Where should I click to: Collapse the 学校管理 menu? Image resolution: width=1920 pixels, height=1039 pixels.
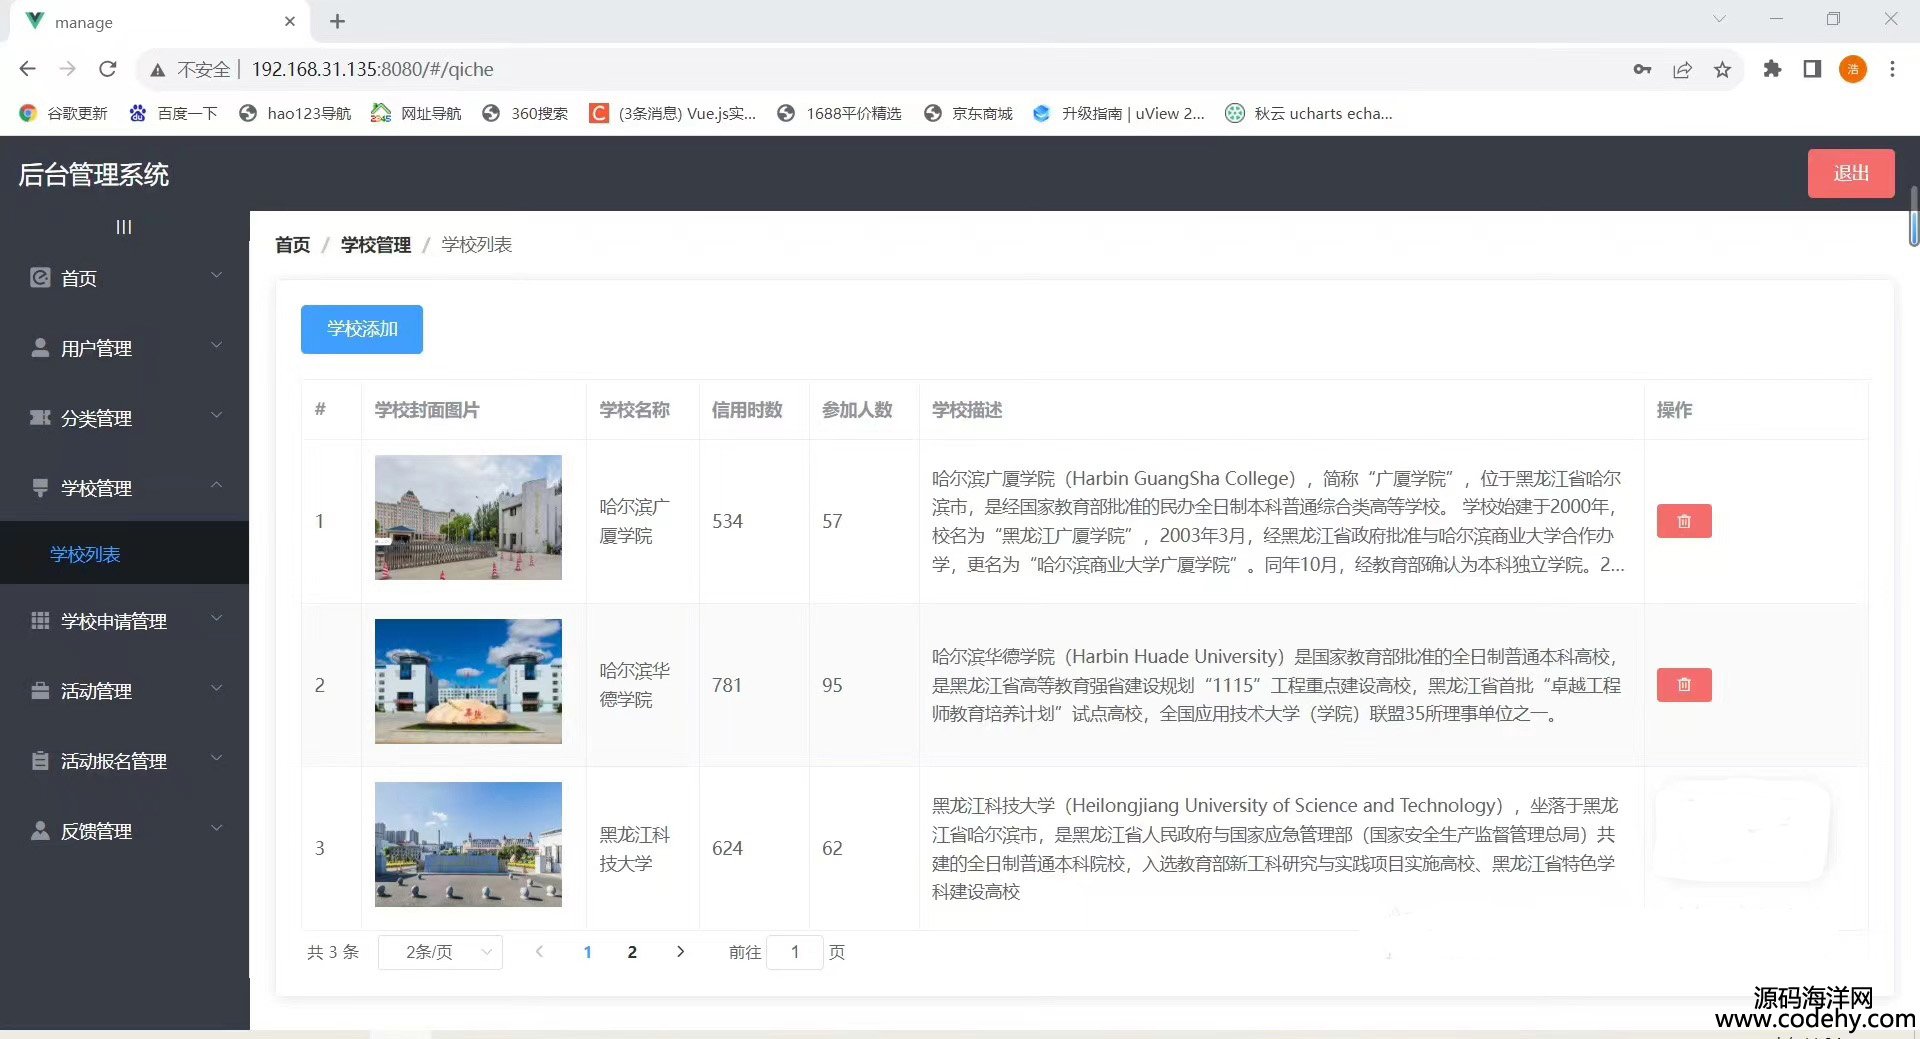coord(216,486)
